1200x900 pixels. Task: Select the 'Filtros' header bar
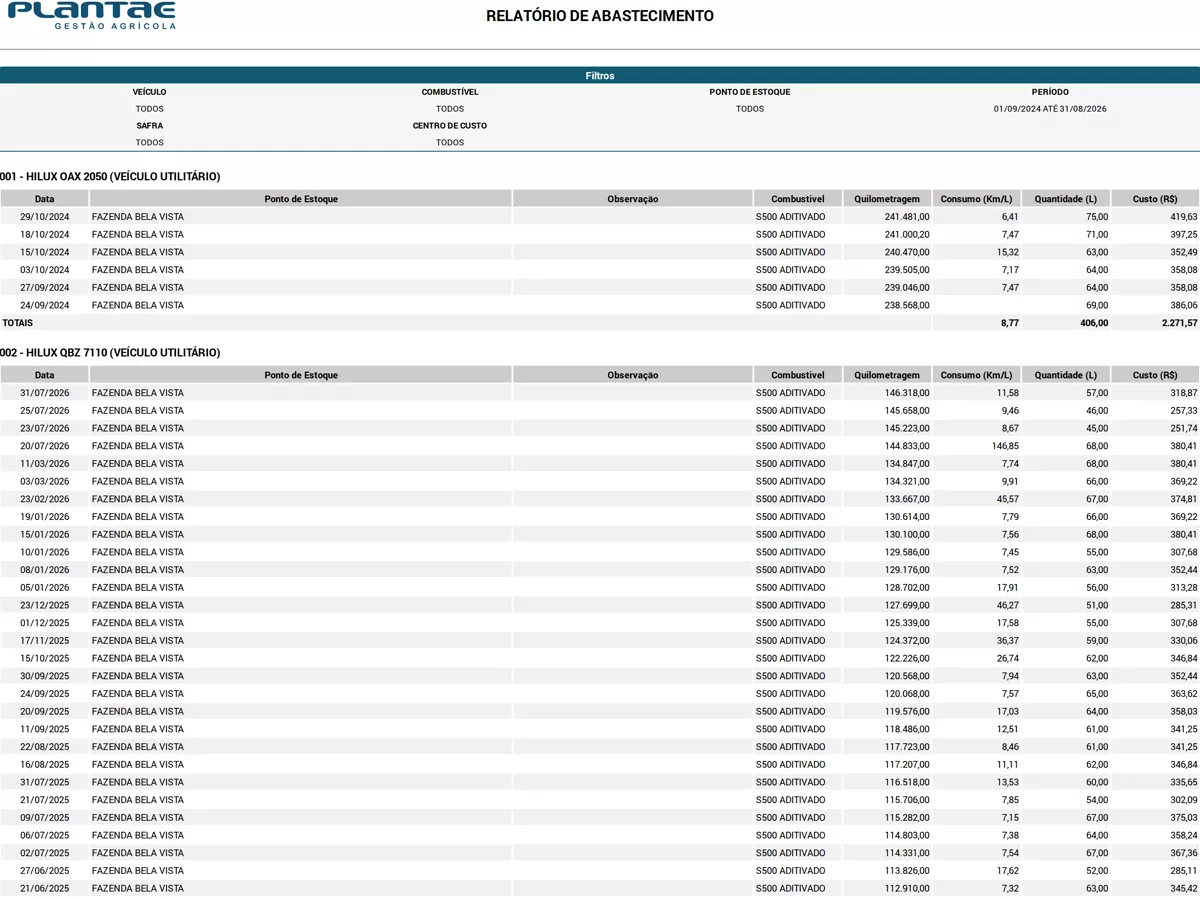(600, 76)
